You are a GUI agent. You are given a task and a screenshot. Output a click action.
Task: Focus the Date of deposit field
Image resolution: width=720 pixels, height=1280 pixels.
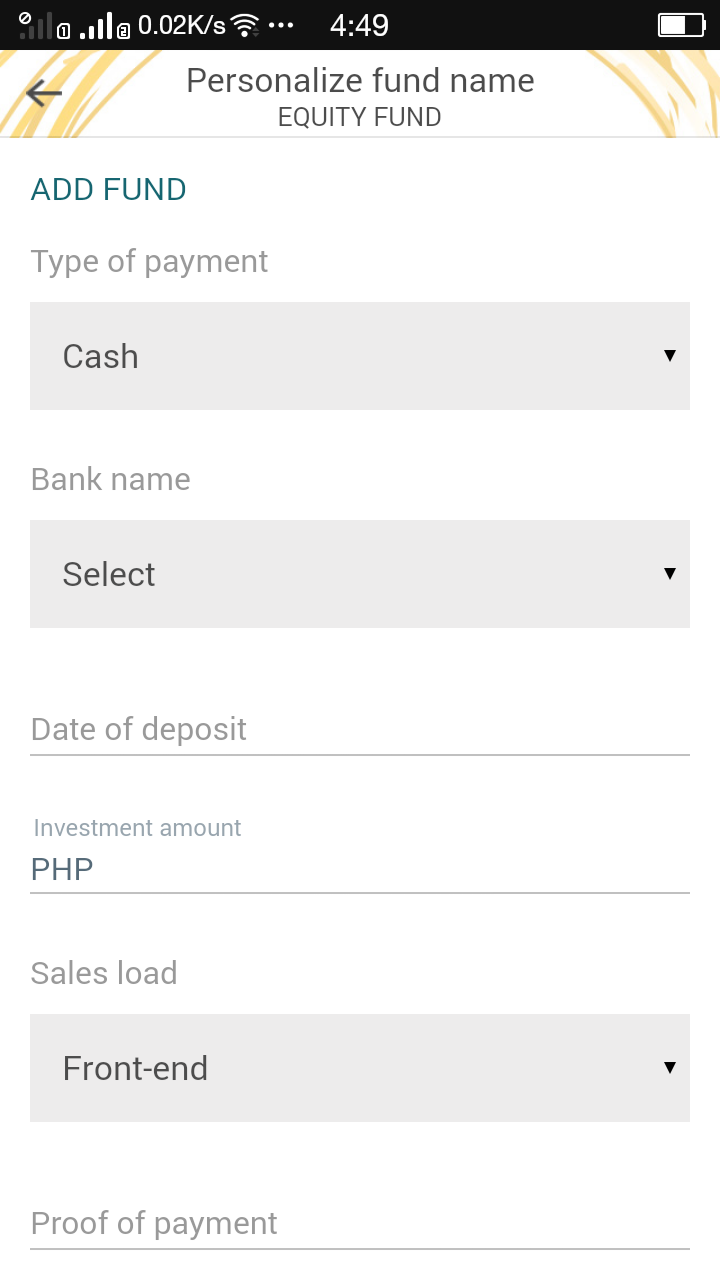[359, 730]
